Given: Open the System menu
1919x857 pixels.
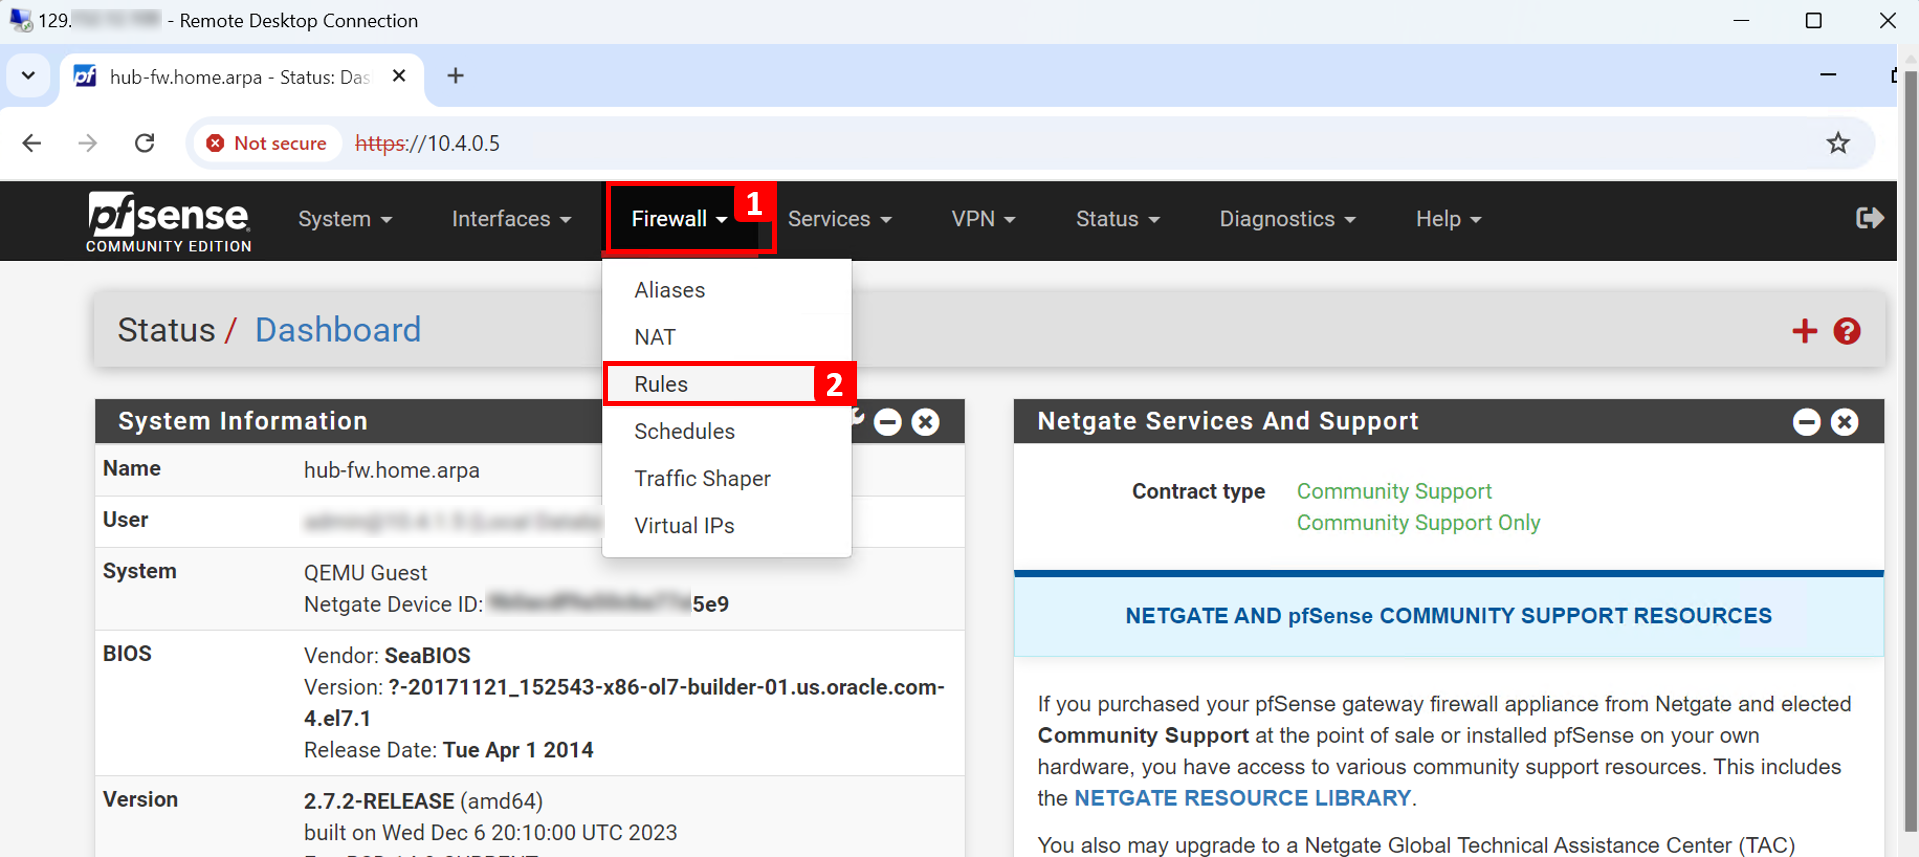Looking at the screenshot, I should [345, 219].
